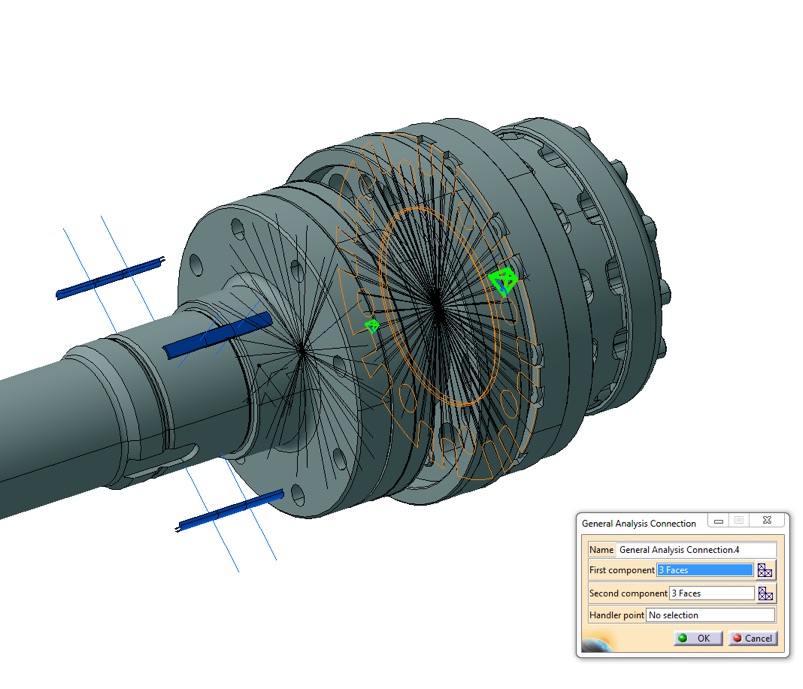Click the 'First component' label
Screen dimensions: 803x689
pyautogui.click(x=622, y=570)
